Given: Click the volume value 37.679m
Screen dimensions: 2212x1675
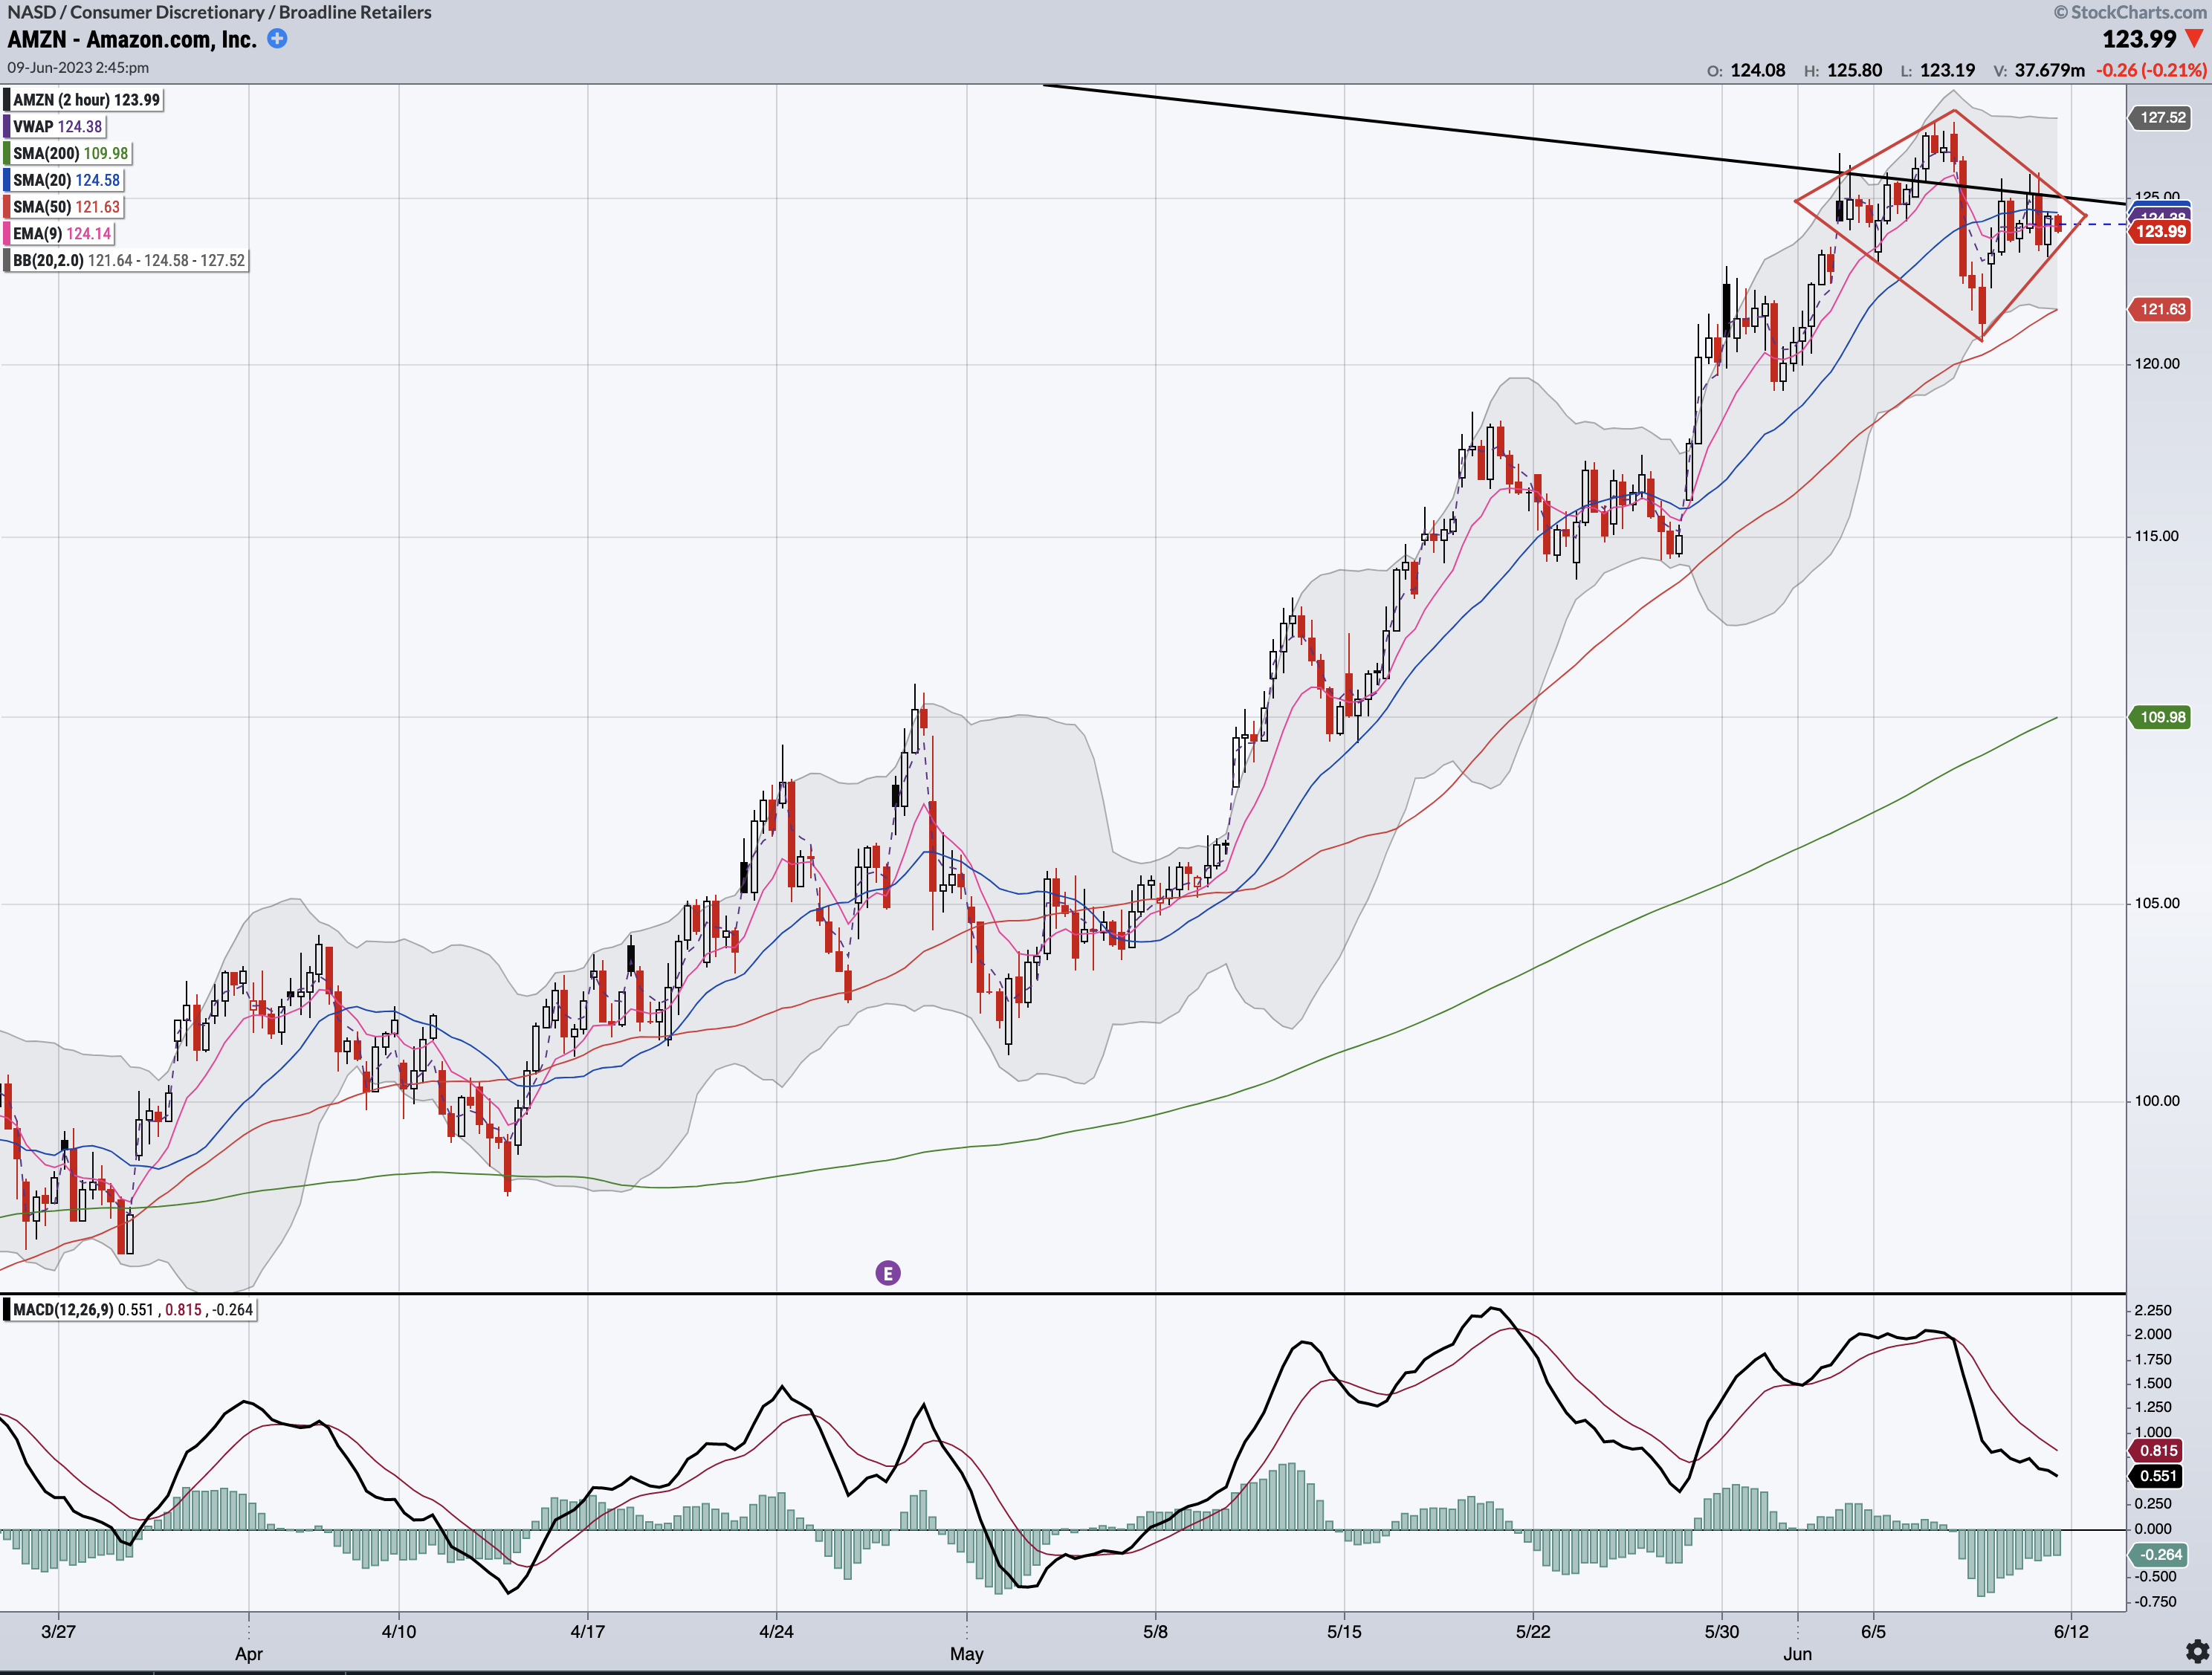Looking at the screenshot, I should pyautogui.click(x=2050, y=70).
